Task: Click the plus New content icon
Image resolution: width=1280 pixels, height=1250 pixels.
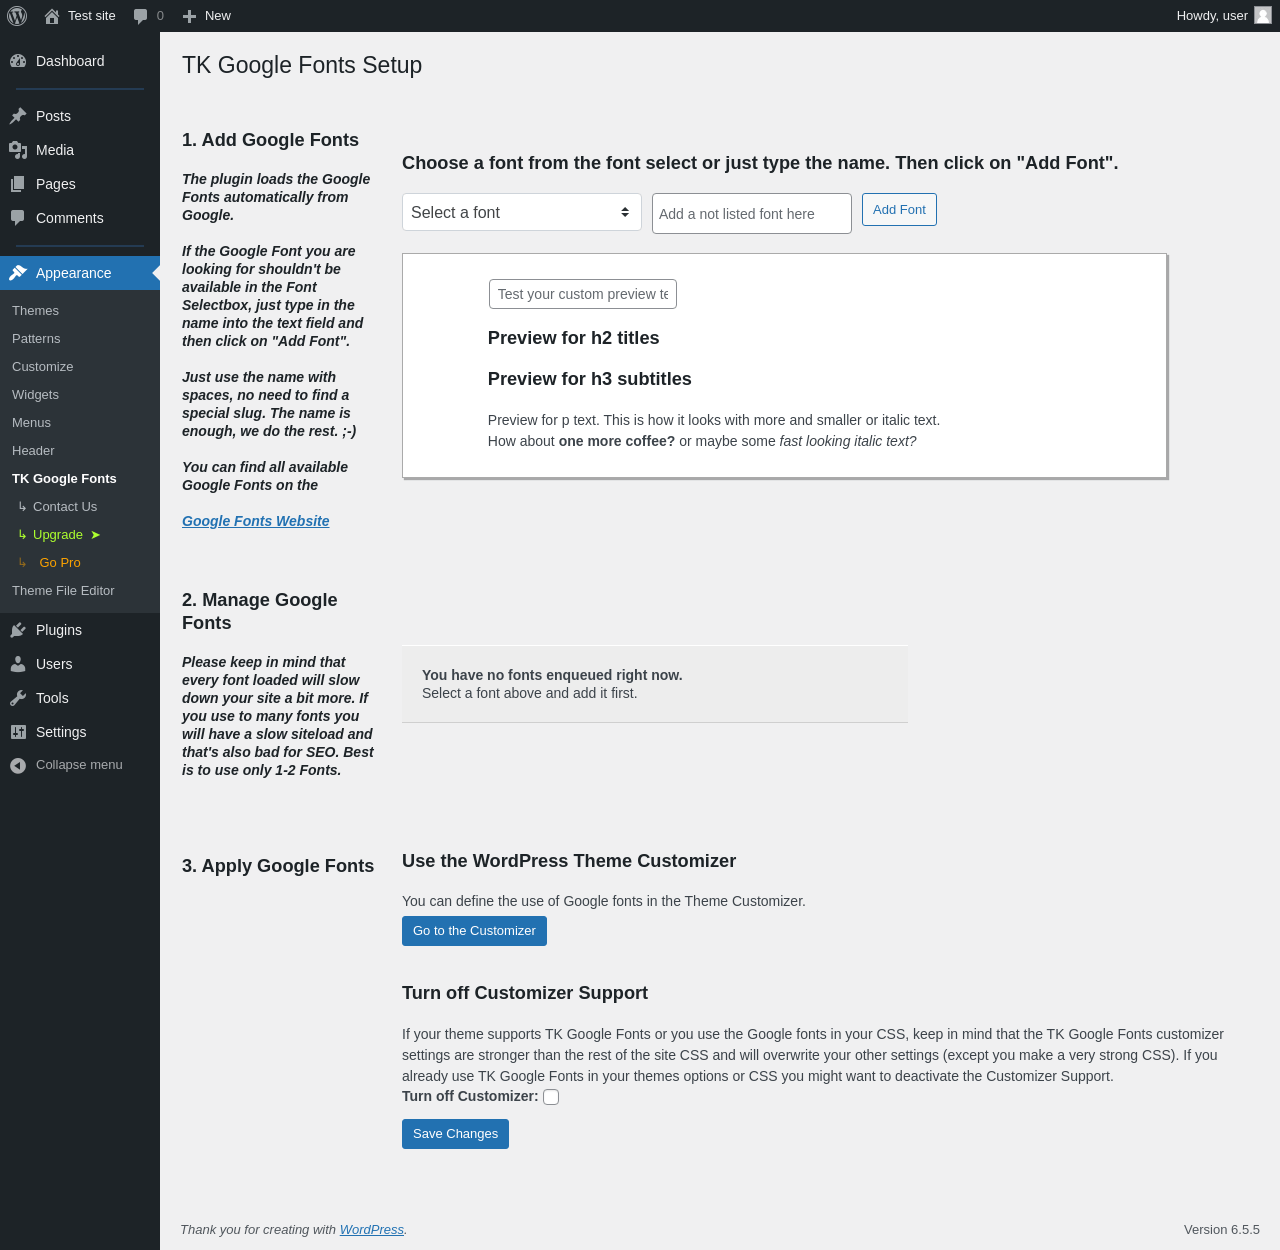Action: 189,16
